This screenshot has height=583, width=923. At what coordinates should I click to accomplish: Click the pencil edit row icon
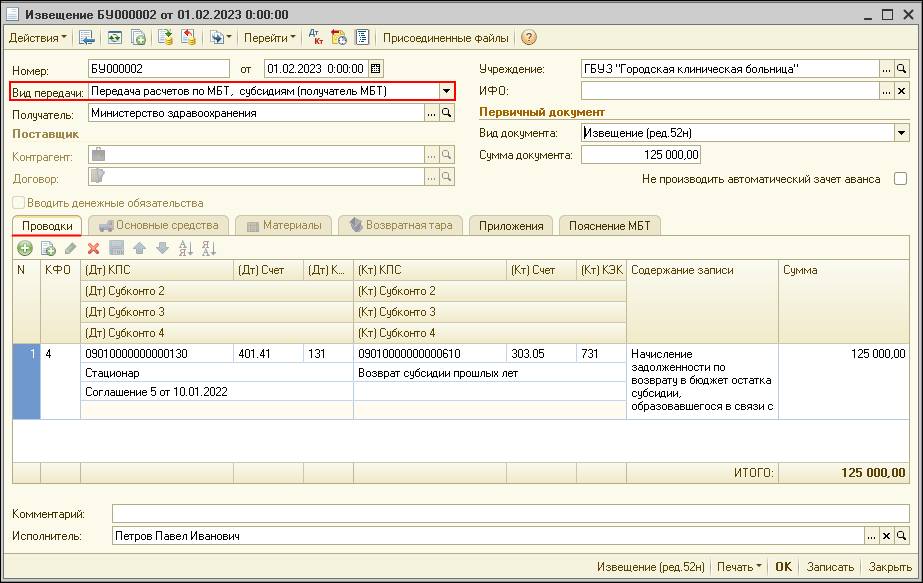71,249
